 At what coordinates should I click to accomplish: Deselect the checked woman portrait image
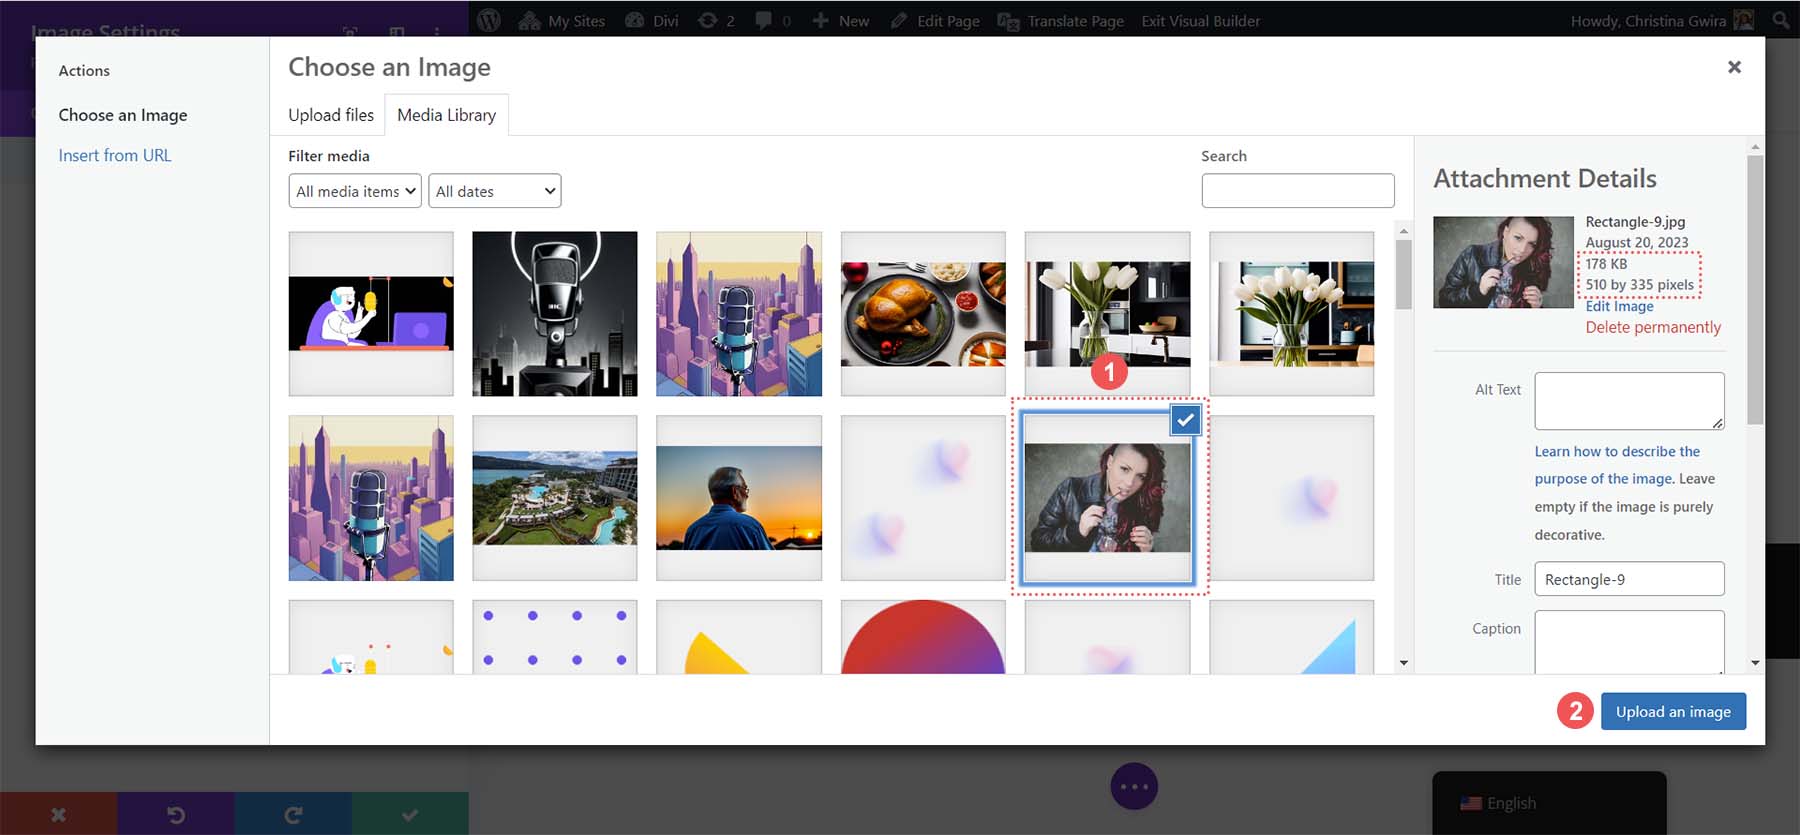pos(1185,420)
